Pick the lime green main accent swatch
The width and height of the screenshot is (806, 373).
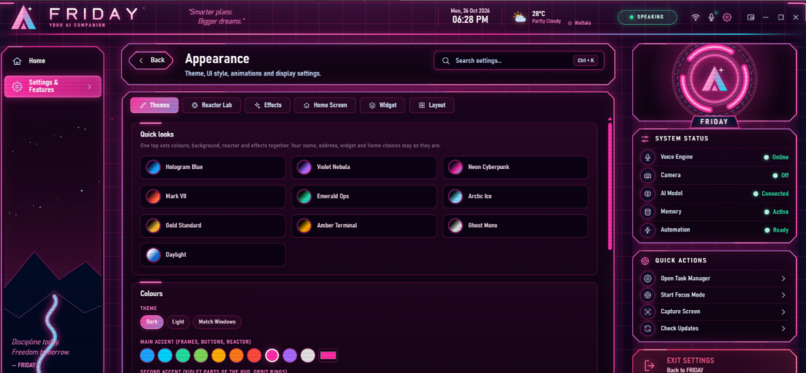(201, 356)
